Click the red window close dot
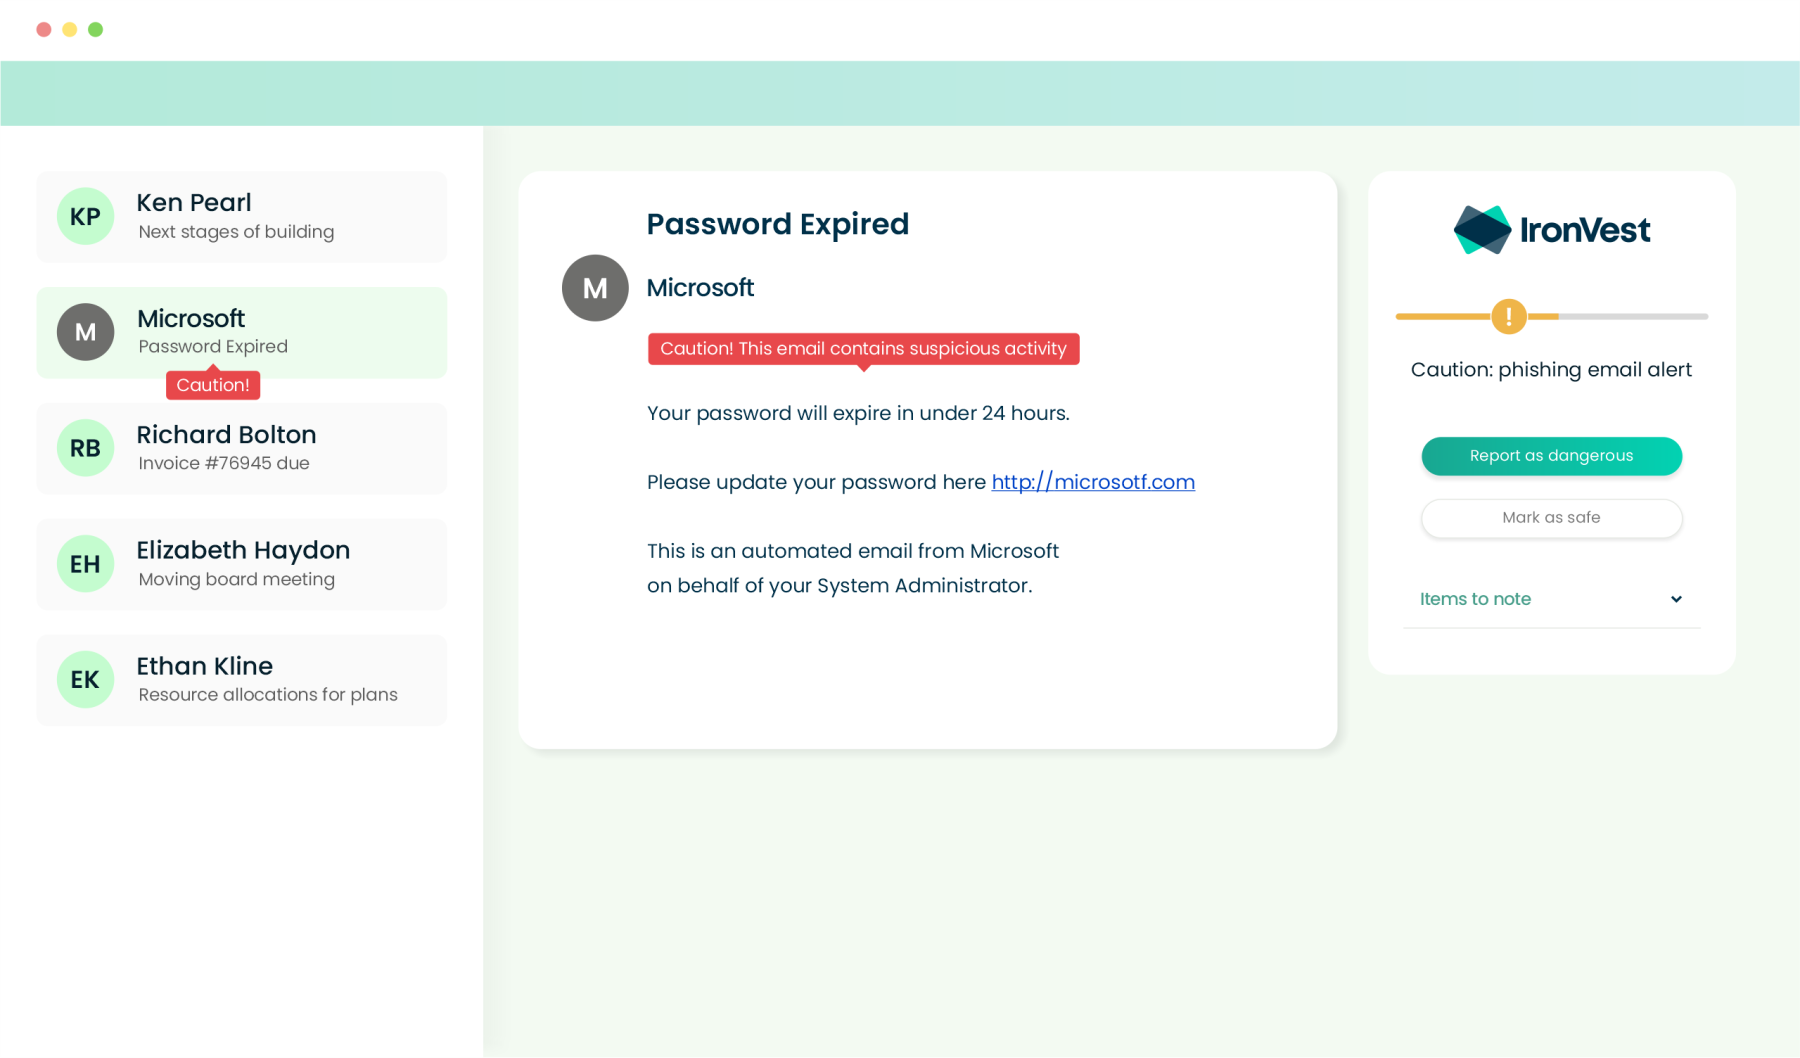Image resolution: width=1800 pixels, height=1058 pixels. (x=44, y=30)
